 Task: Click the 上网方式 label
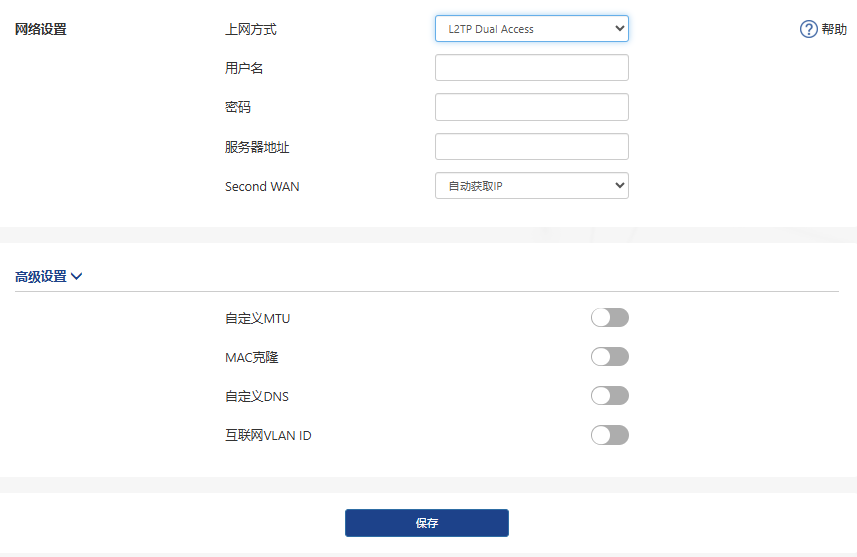(x=251, y=30)
